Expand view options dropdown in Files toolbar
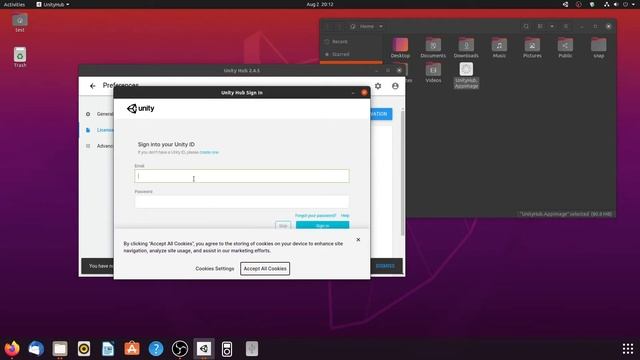640x360 pixels. pos(552,27)
